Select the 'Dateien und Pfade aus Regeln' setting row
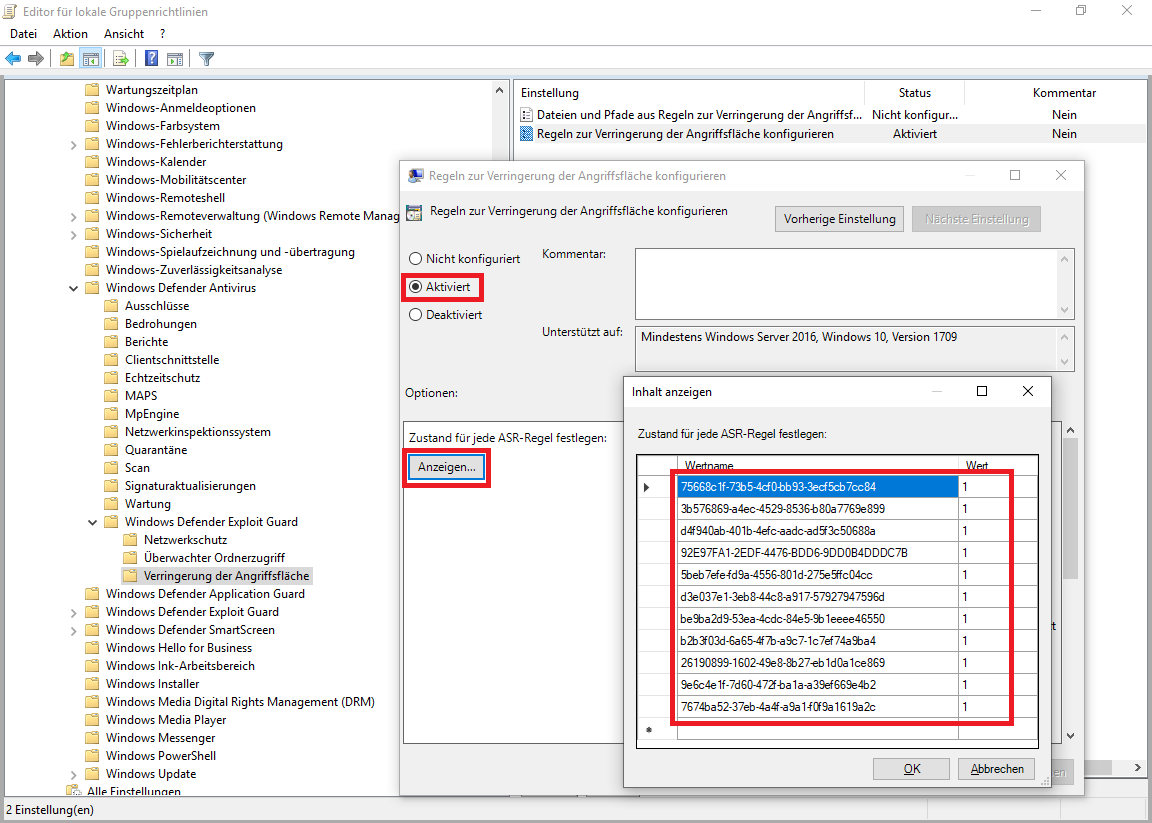This screenshot has height=823, width=1152. coord(830,115)
